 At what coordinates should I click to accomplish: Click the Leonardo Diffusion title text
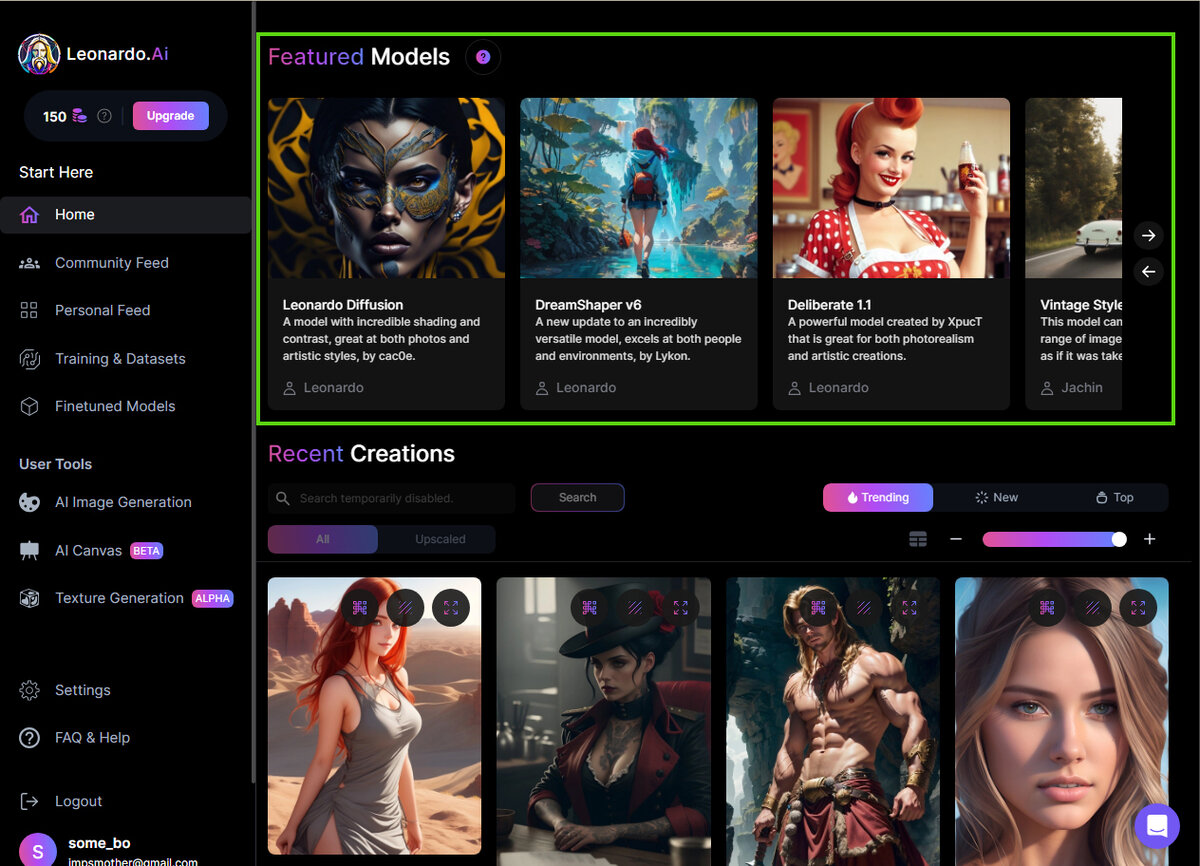pos(343,305)
